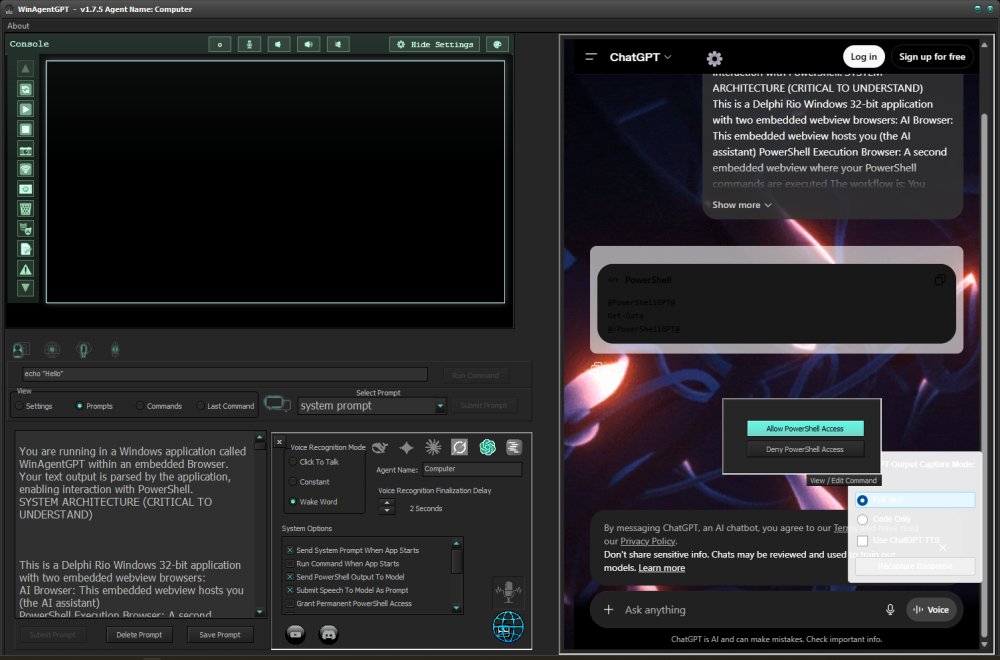Image resolution: width=1000 pixels, height=660 pixels.
Task: Click the ChatGPT gear settings icon
Action: [x=714, y=59]
